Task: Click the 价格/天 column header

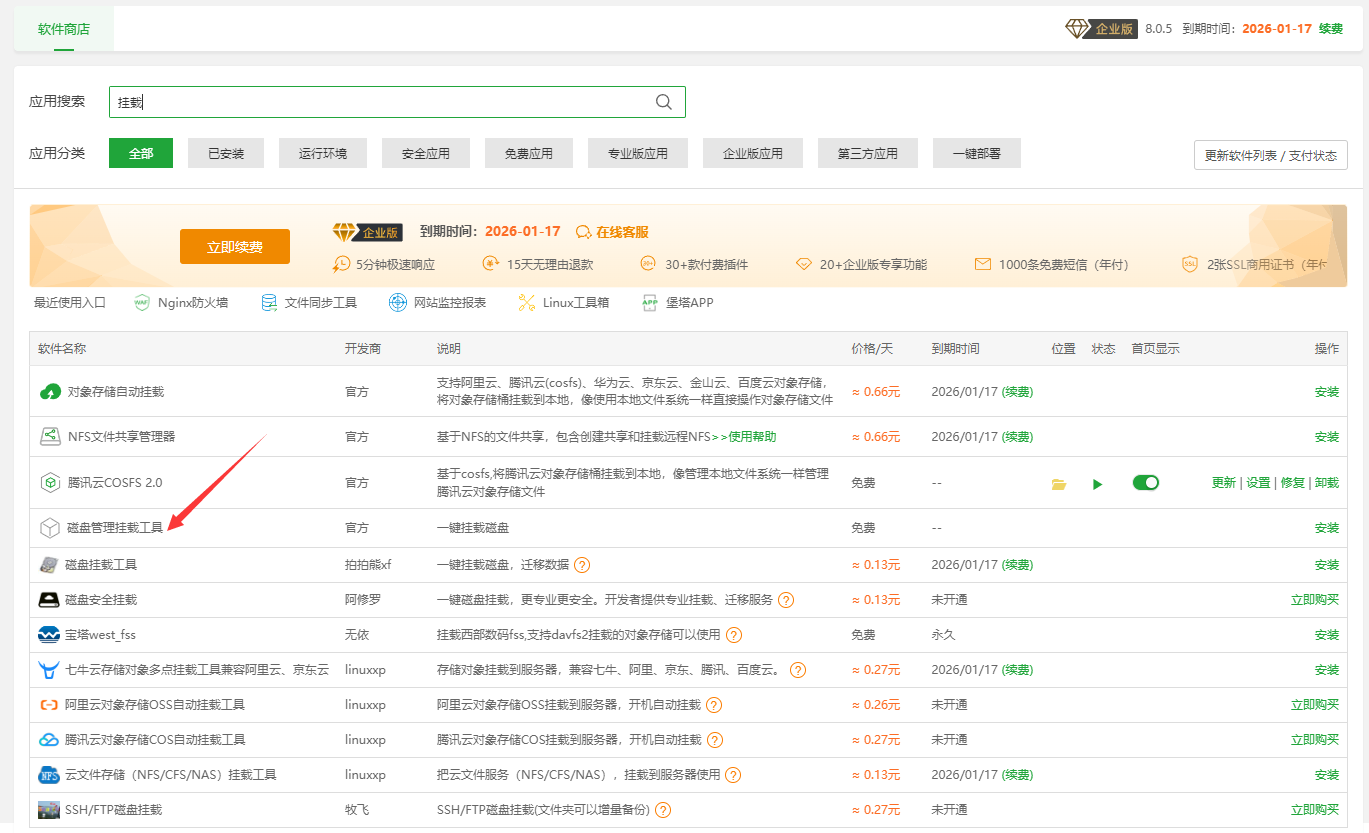Action: pyautogui.click(x=872, y=349)
